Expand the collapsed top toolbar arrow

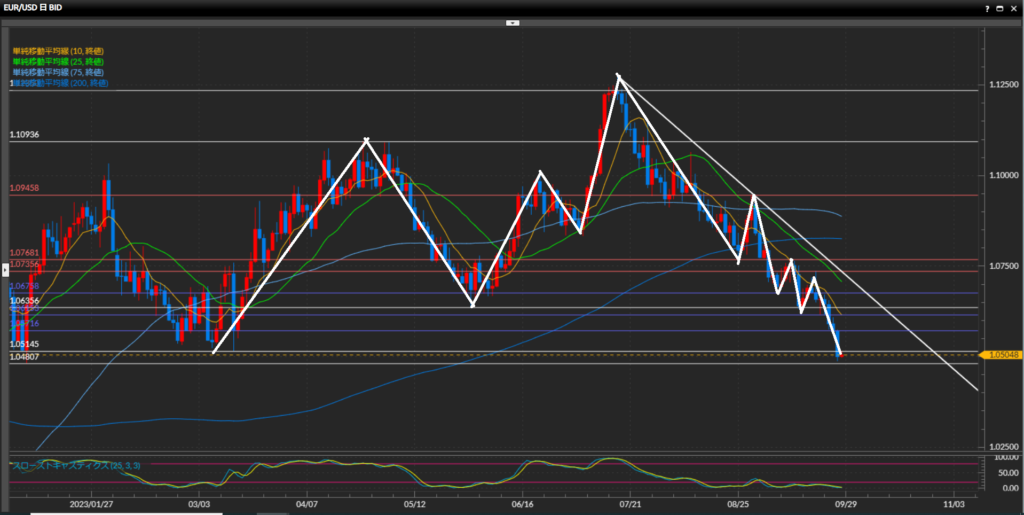(x=512, y=21)
